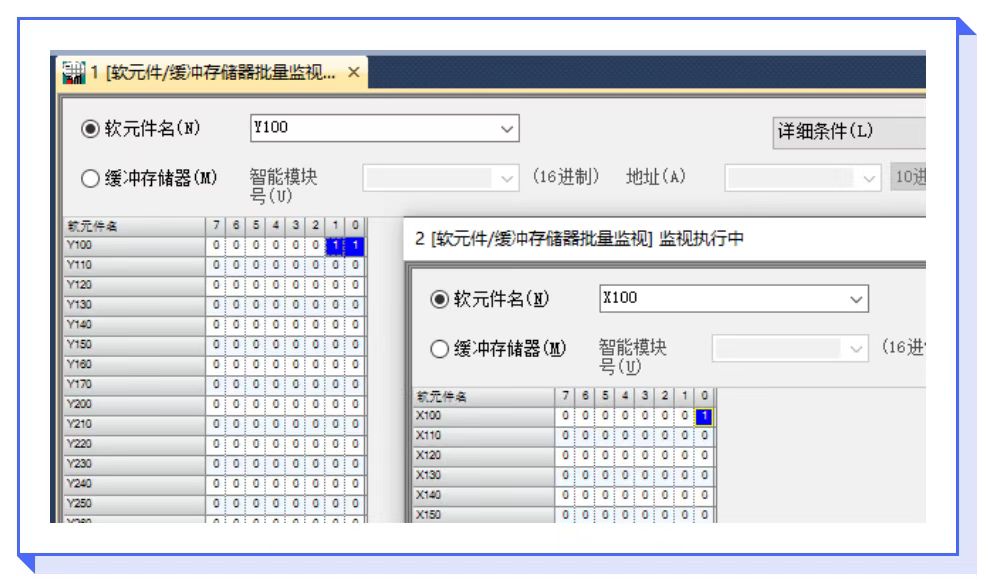The width and height of the screenshot is (992, 580).
Task: Select the Y210 row label
Action: (134, 424)
